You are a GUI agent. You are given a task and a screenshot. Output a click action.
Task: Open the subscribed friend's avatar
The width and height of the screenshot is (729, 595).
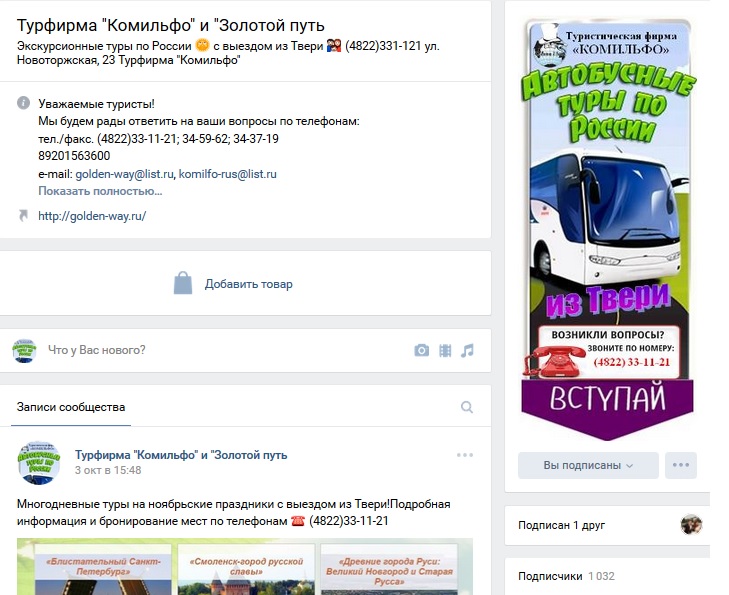point(691,525)
